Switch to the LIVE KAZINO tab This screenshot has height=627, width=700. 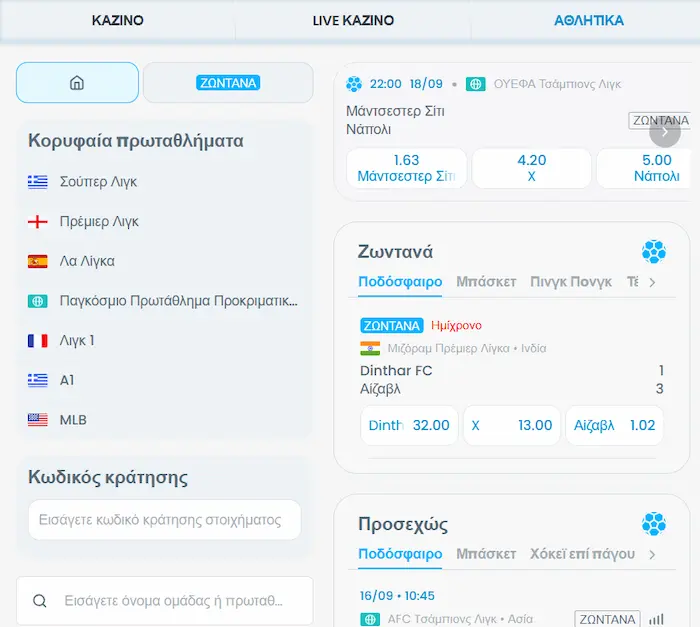[353, 20]
